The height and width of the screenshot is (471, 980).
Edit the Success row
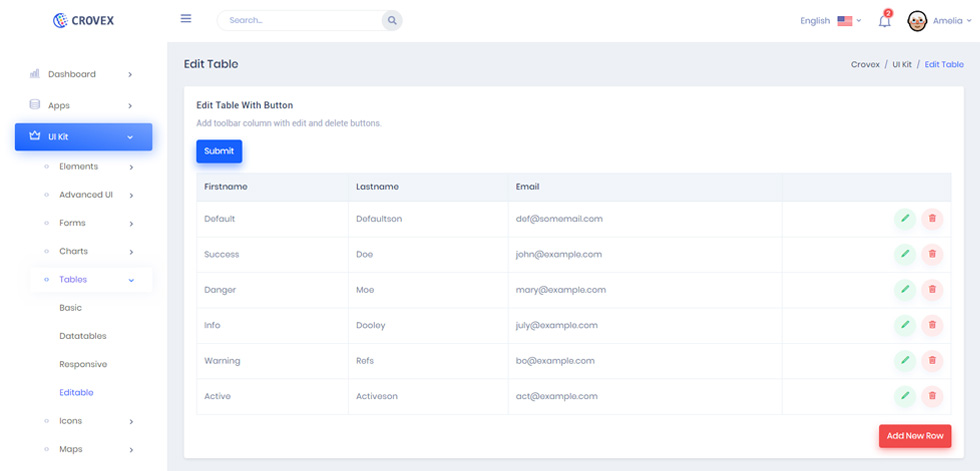[x=904, y=254]
